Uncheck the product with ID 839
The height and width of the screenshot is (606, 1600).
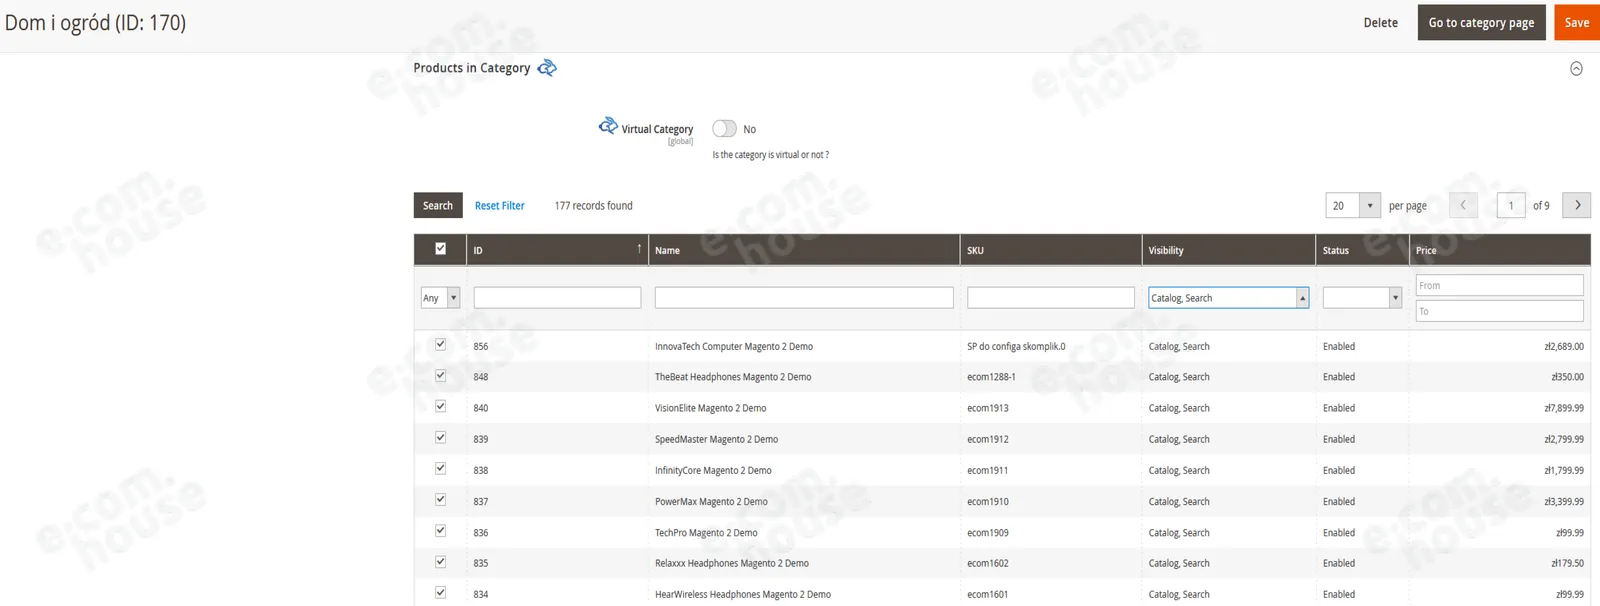[440, 438]
